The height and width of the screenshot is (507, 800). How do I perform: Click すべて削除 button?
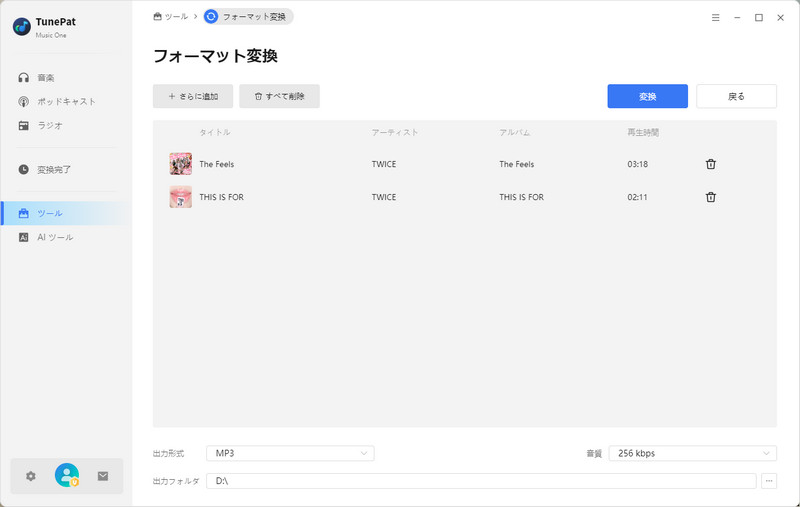pos(280,96)
